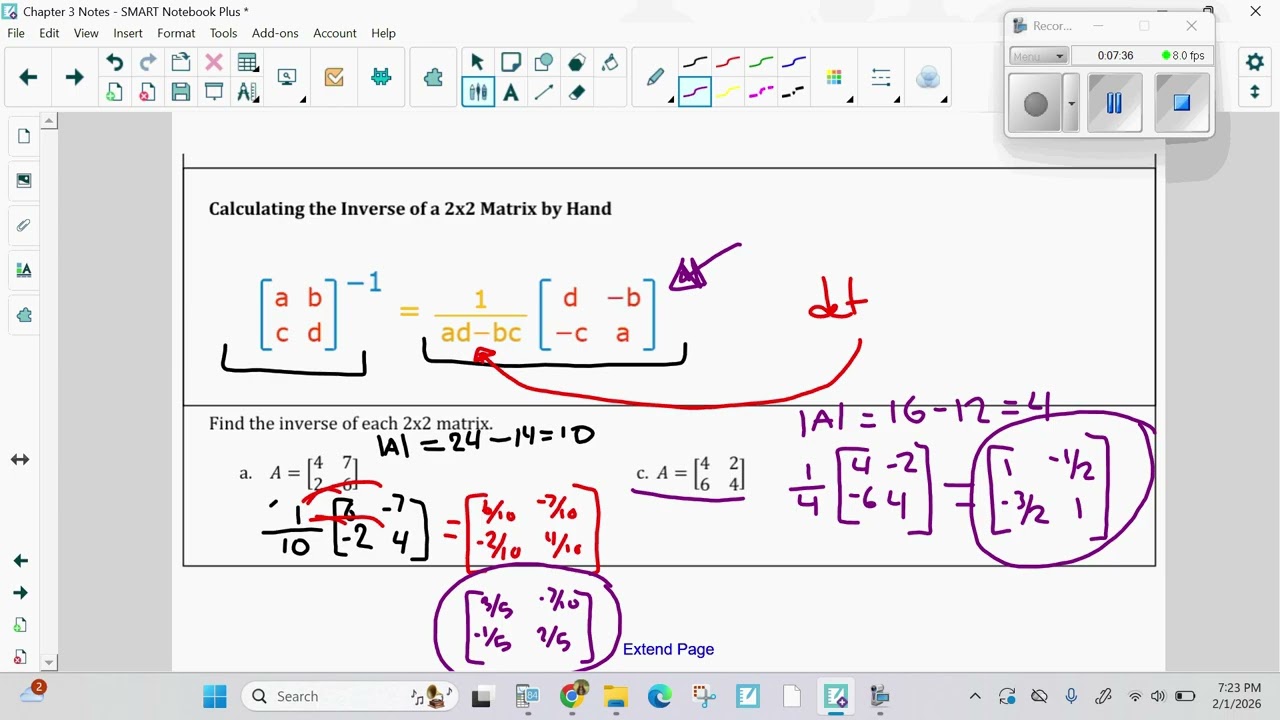Show the screen shade icon

213,93
